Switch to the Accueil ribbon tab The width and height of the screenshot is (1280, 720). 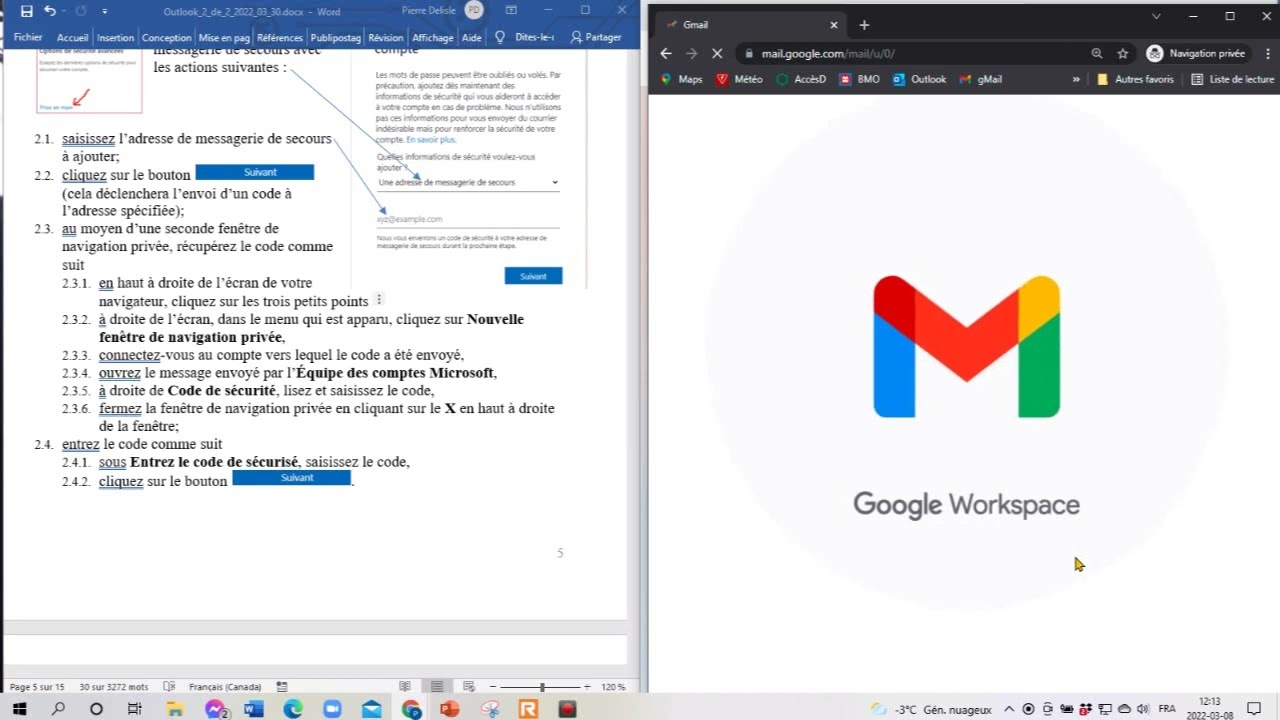click(x=73, y=37)
